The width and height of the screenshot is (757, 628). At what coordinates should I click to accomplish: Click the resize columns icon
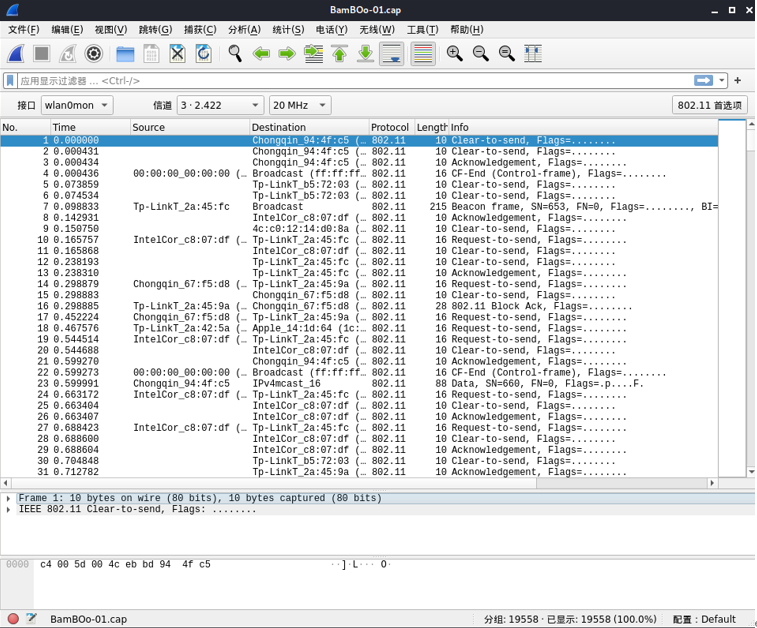click(x=533, y=53)
